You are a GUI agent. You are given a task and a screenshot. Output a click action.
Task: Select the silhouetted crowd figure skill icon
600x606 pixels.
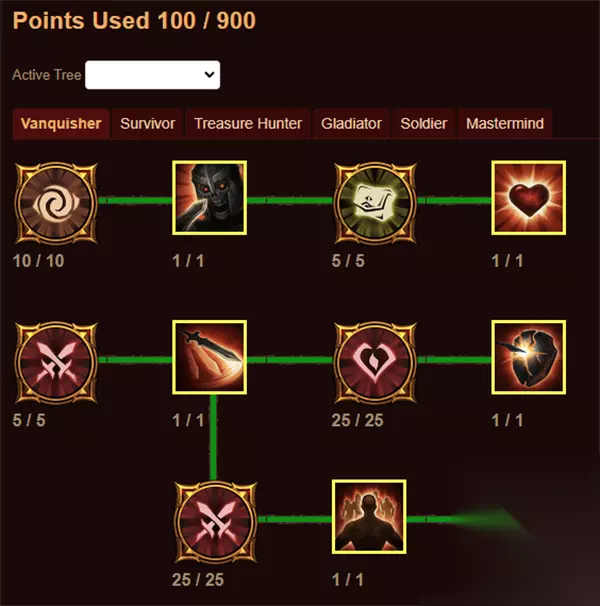point(369,517)
